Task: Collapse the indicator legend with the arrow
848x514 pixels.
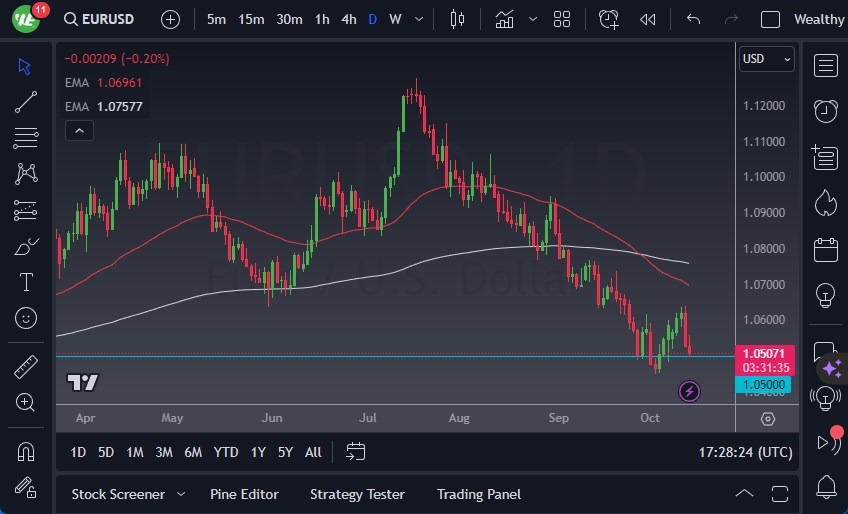Action: [78, 130]
